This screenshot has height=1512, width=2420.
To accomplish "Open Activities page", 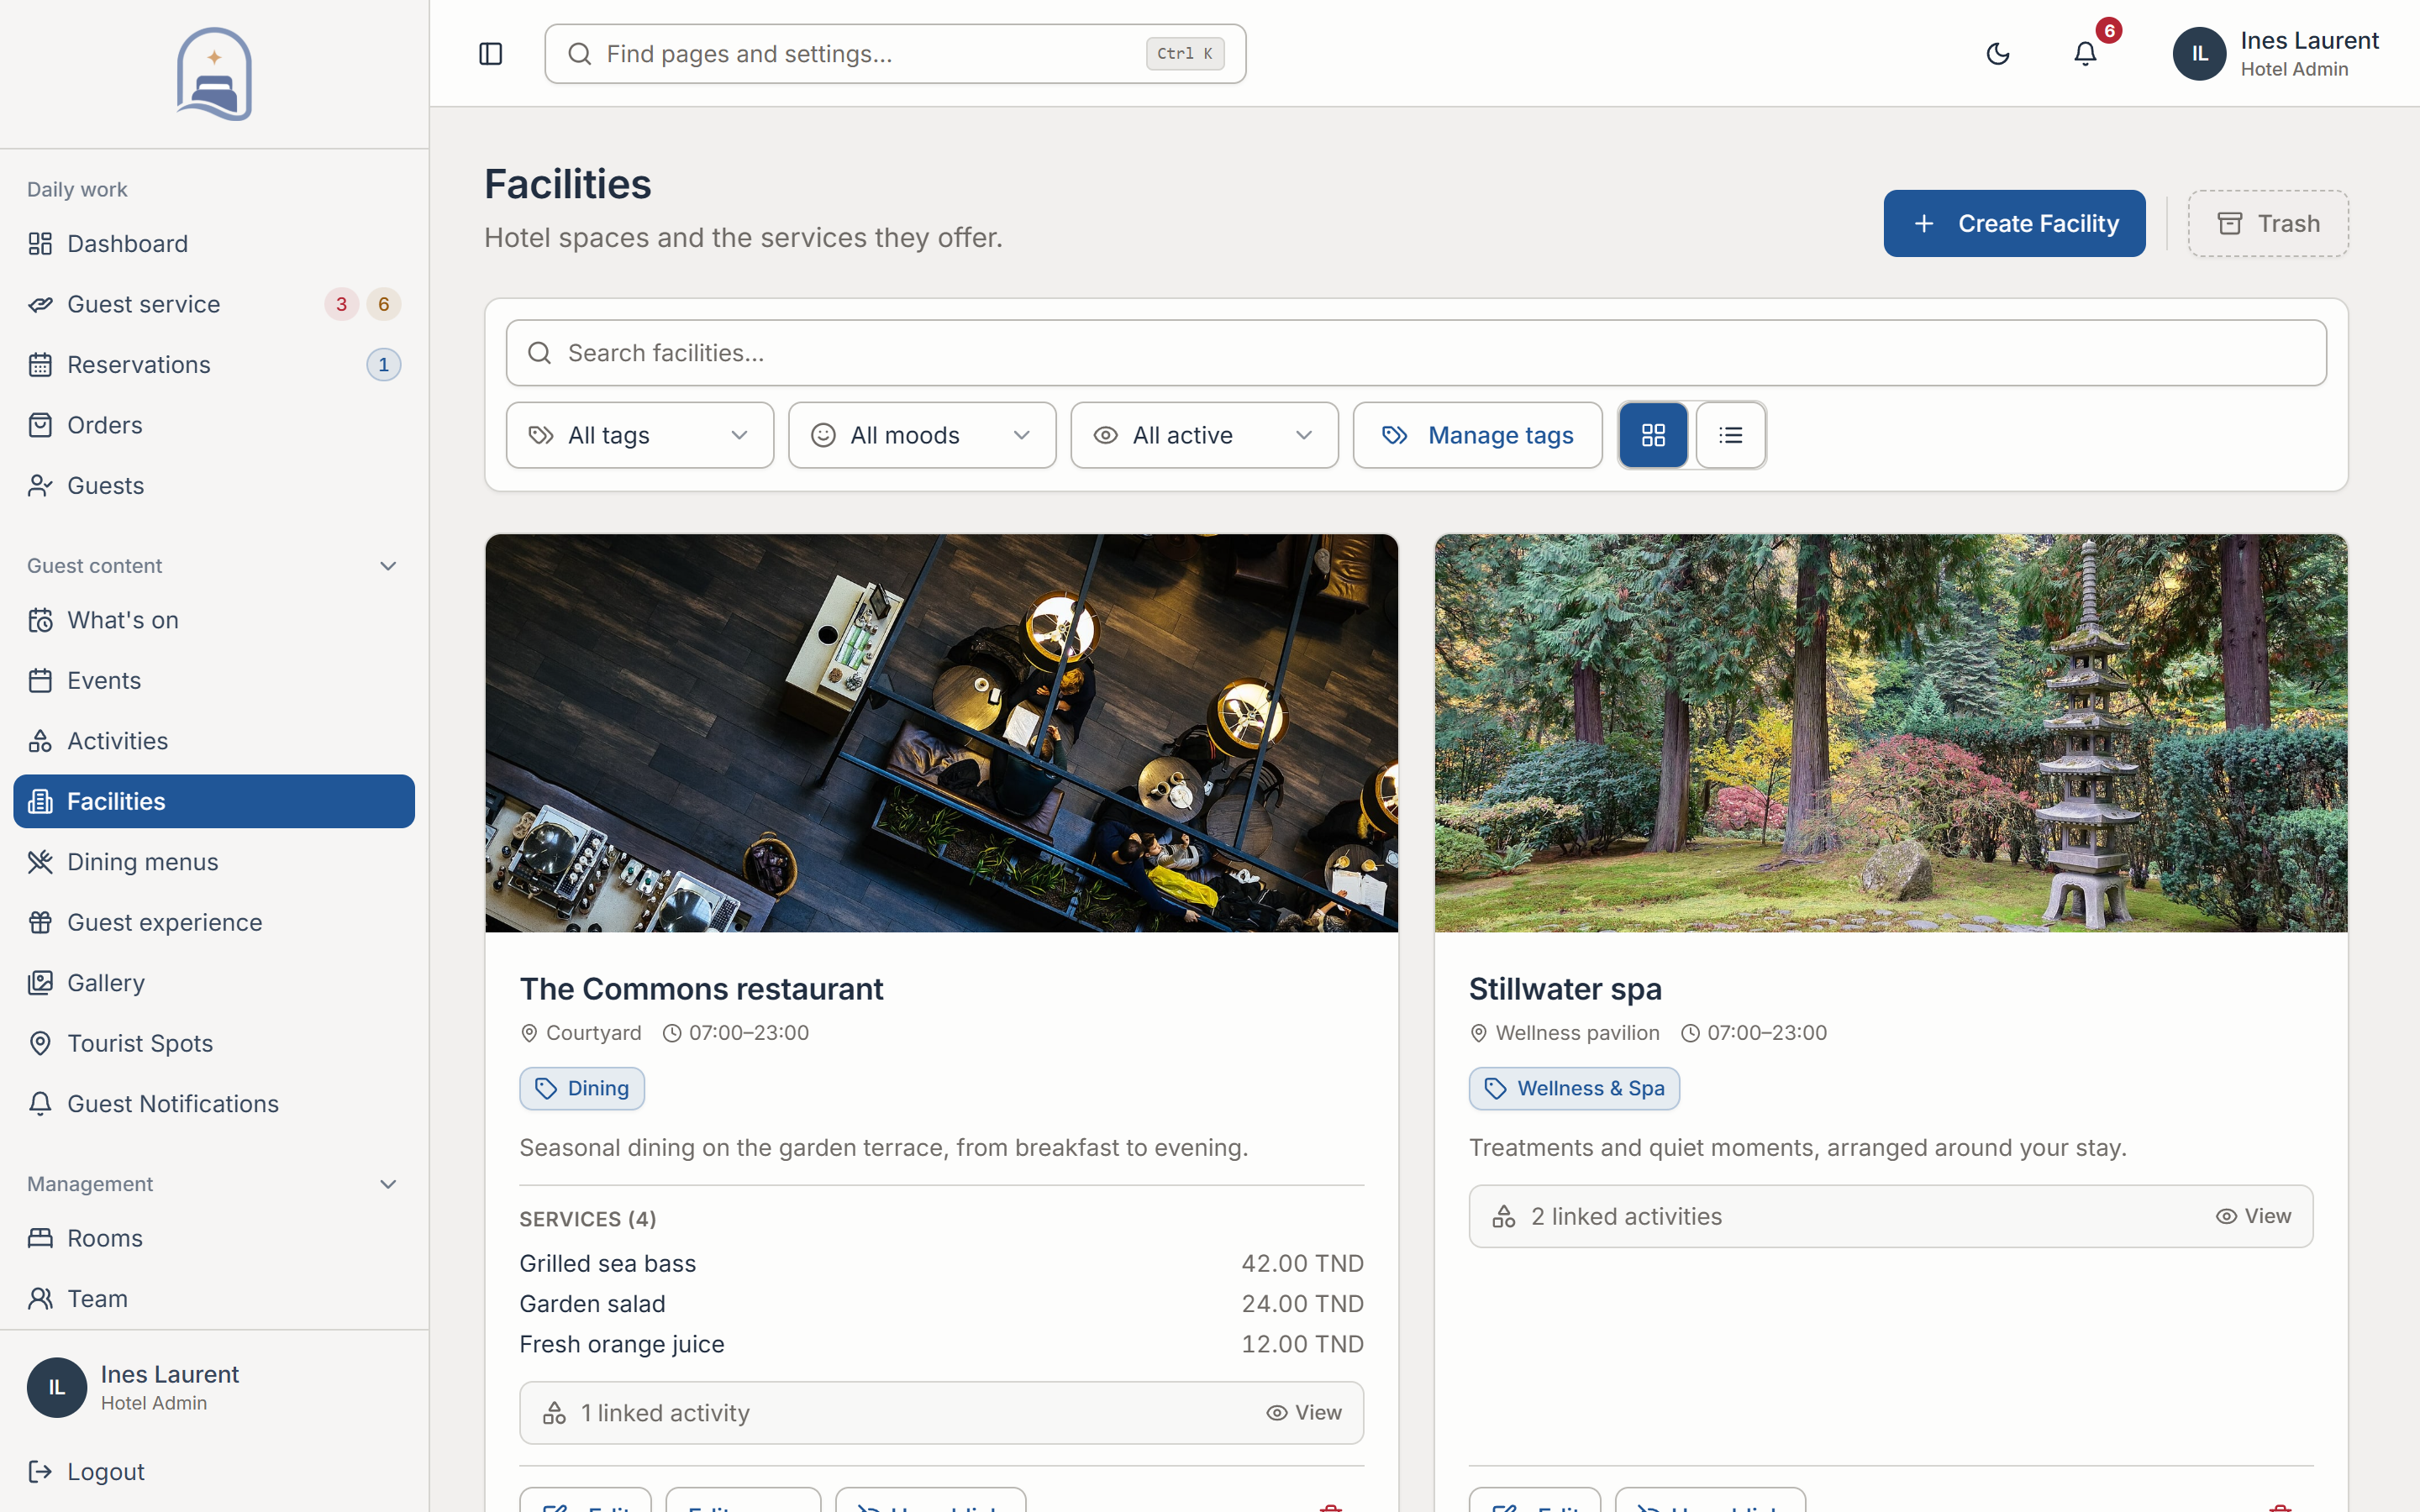I will [214, 741].
